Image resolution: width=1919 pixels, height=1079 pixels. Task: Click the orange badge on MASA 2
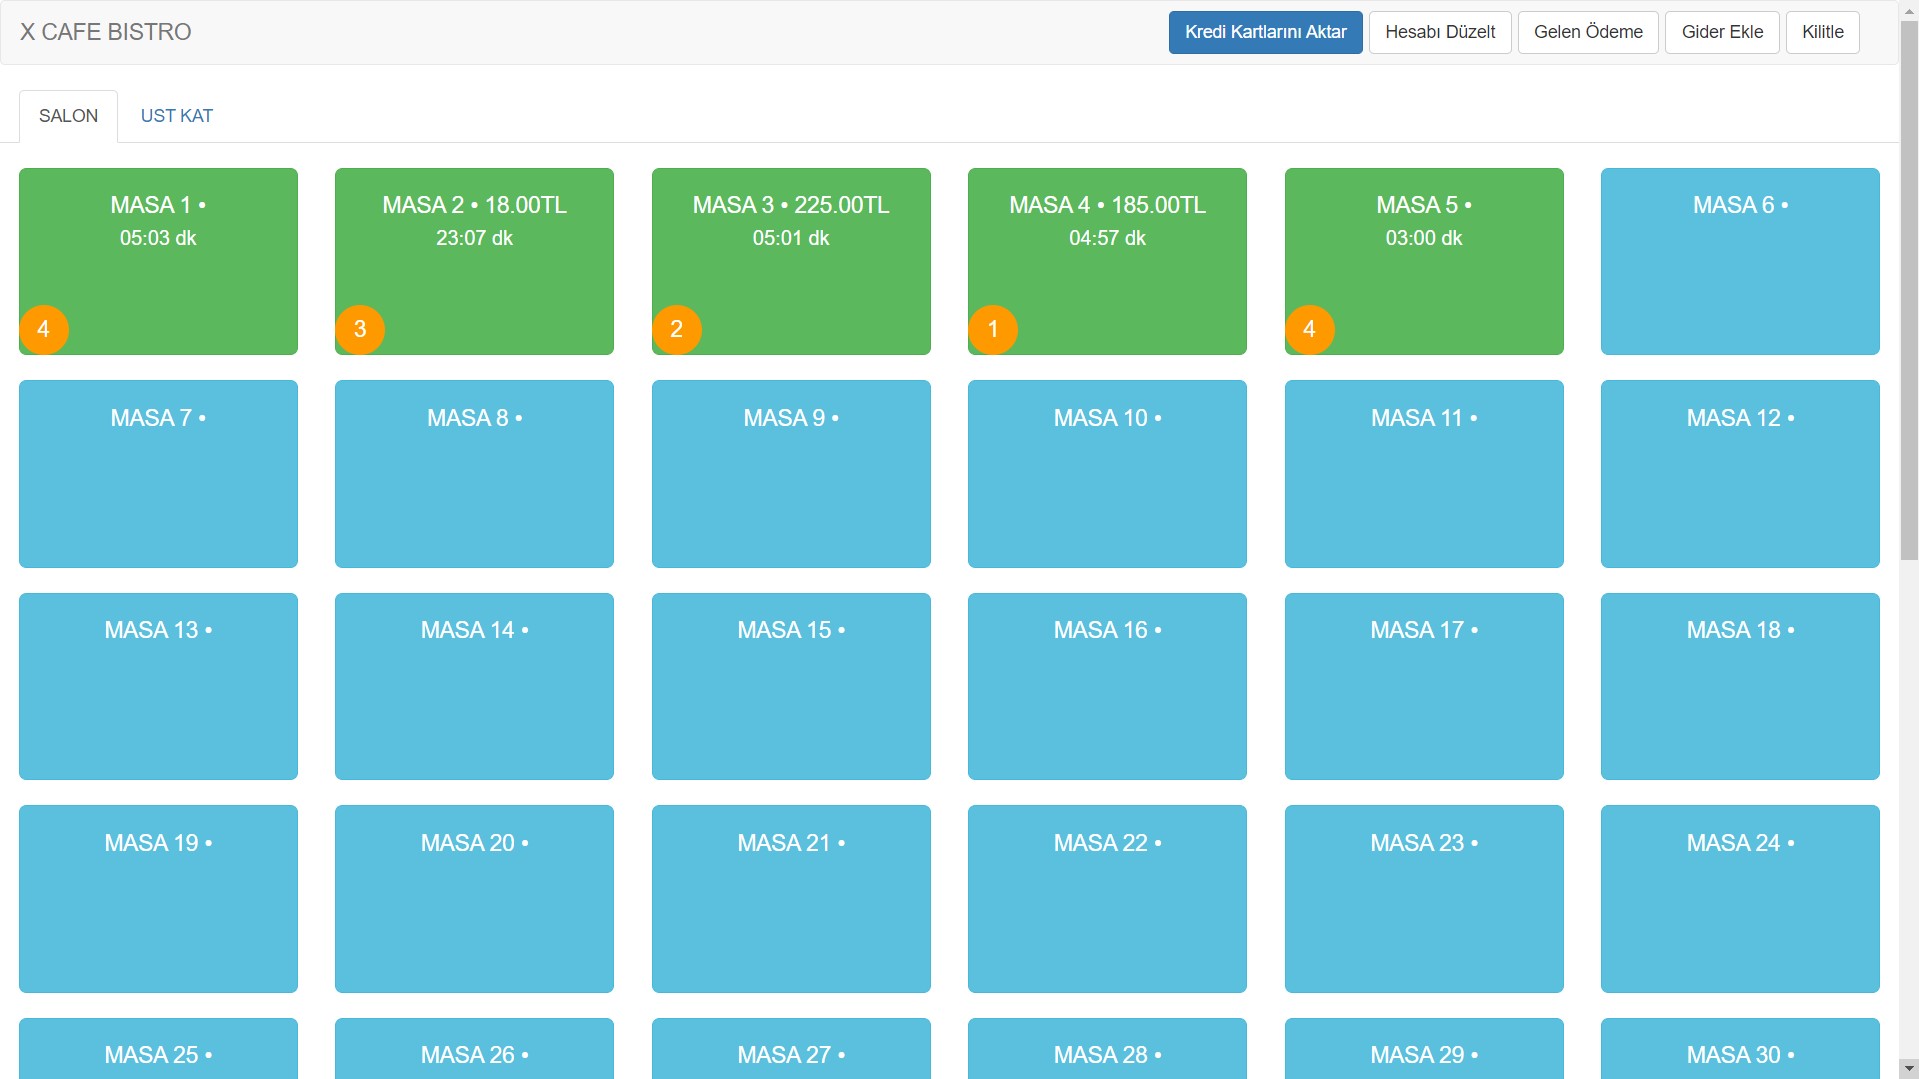click(x=360, y=329)
